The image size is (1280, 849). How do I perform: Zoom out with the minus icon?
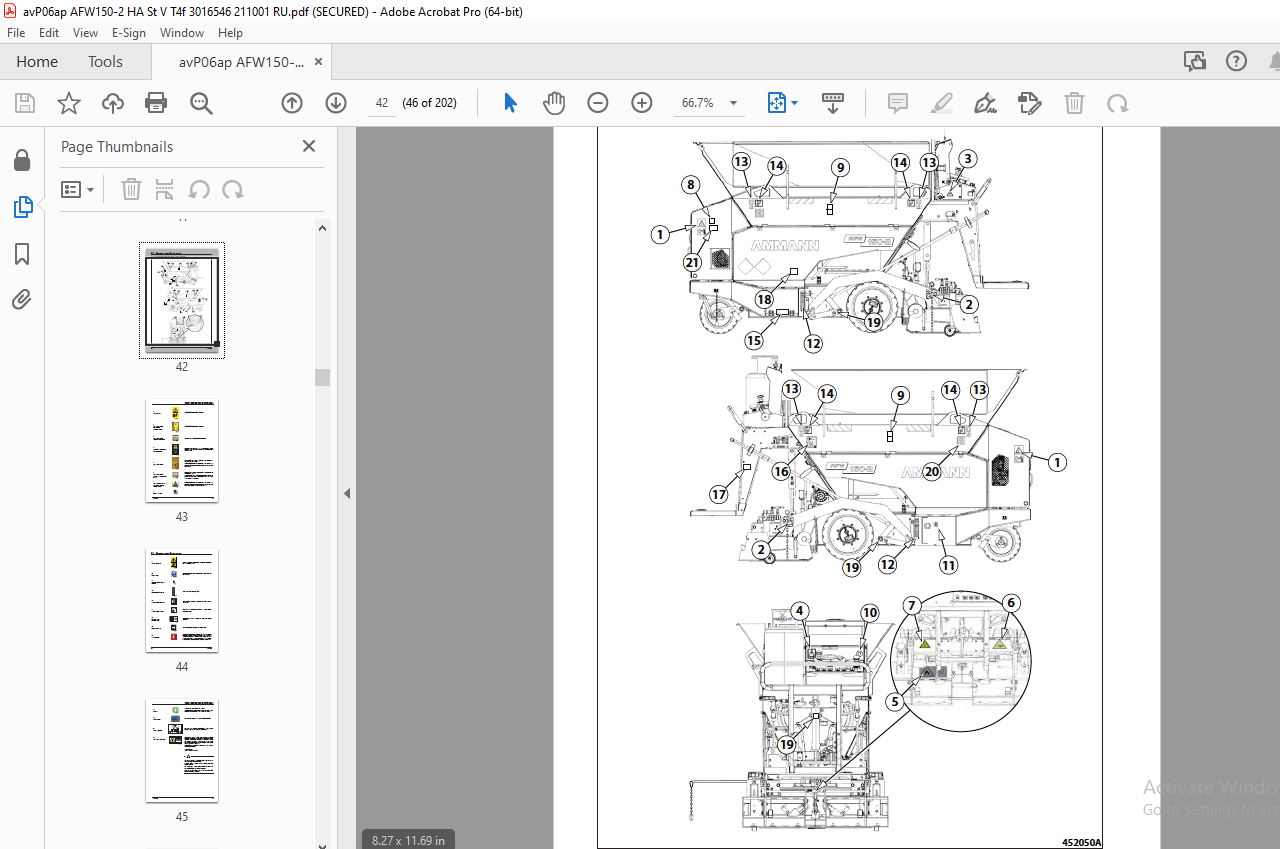click(598, 103)
